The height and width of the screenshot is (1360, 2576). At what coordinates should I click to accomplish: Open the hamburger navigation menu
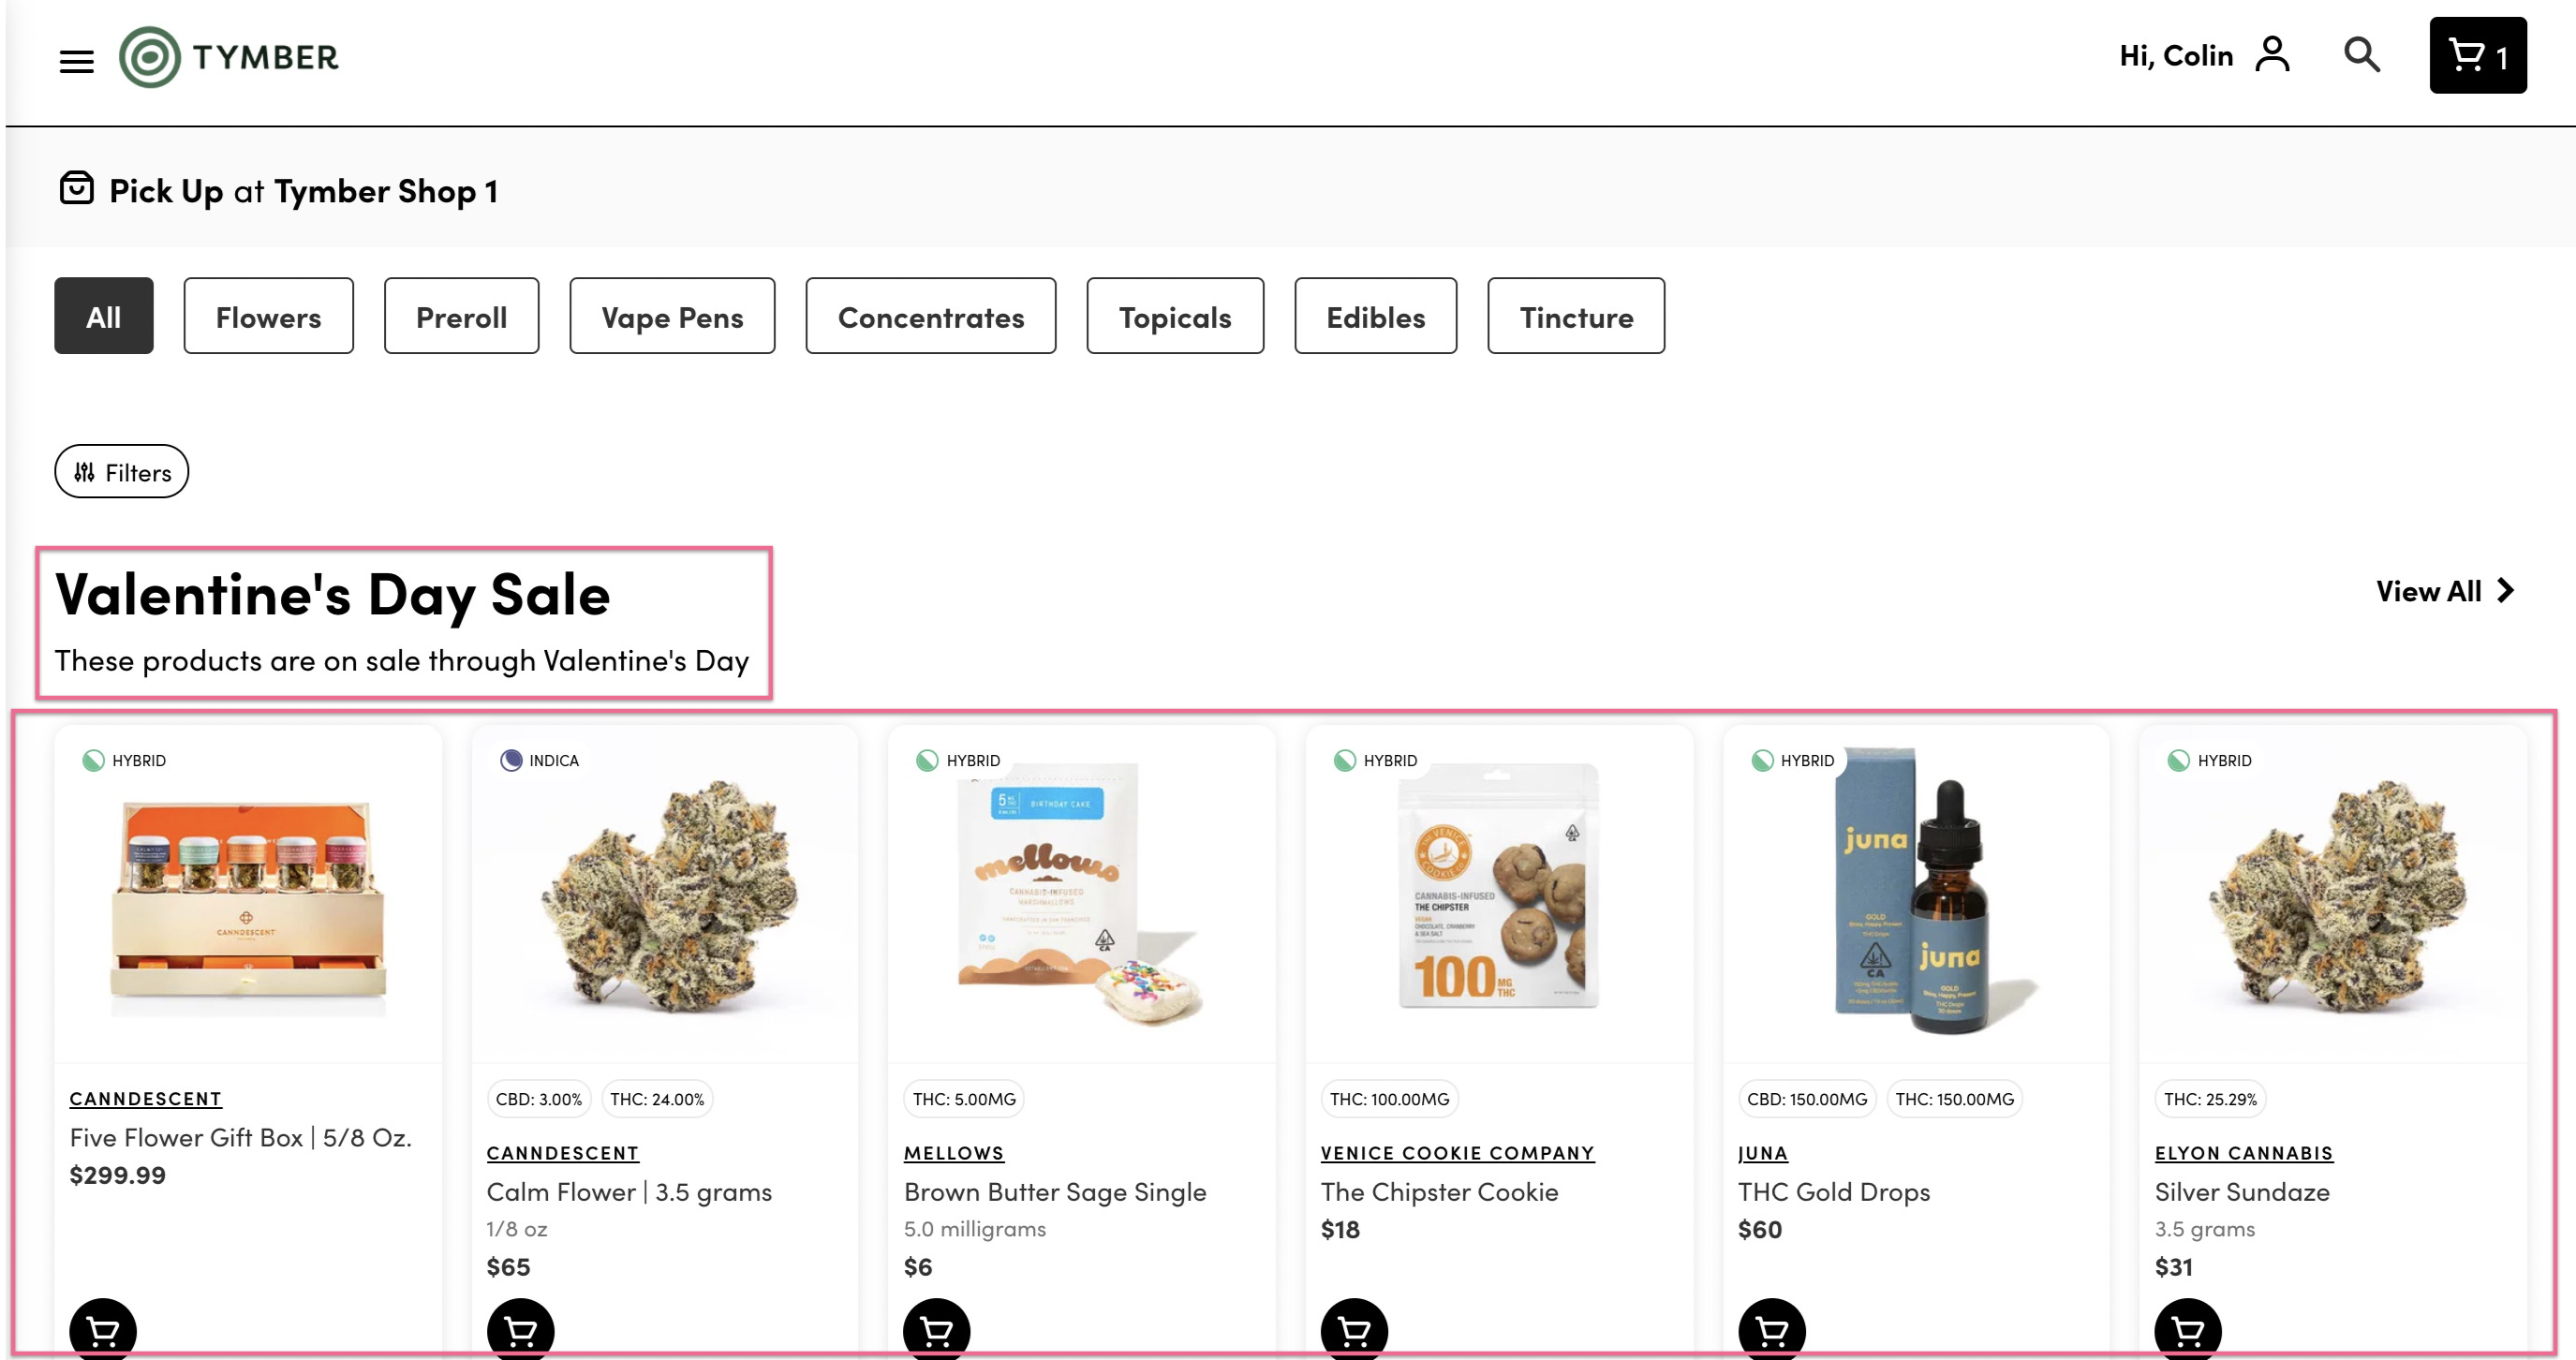point(76,61)
